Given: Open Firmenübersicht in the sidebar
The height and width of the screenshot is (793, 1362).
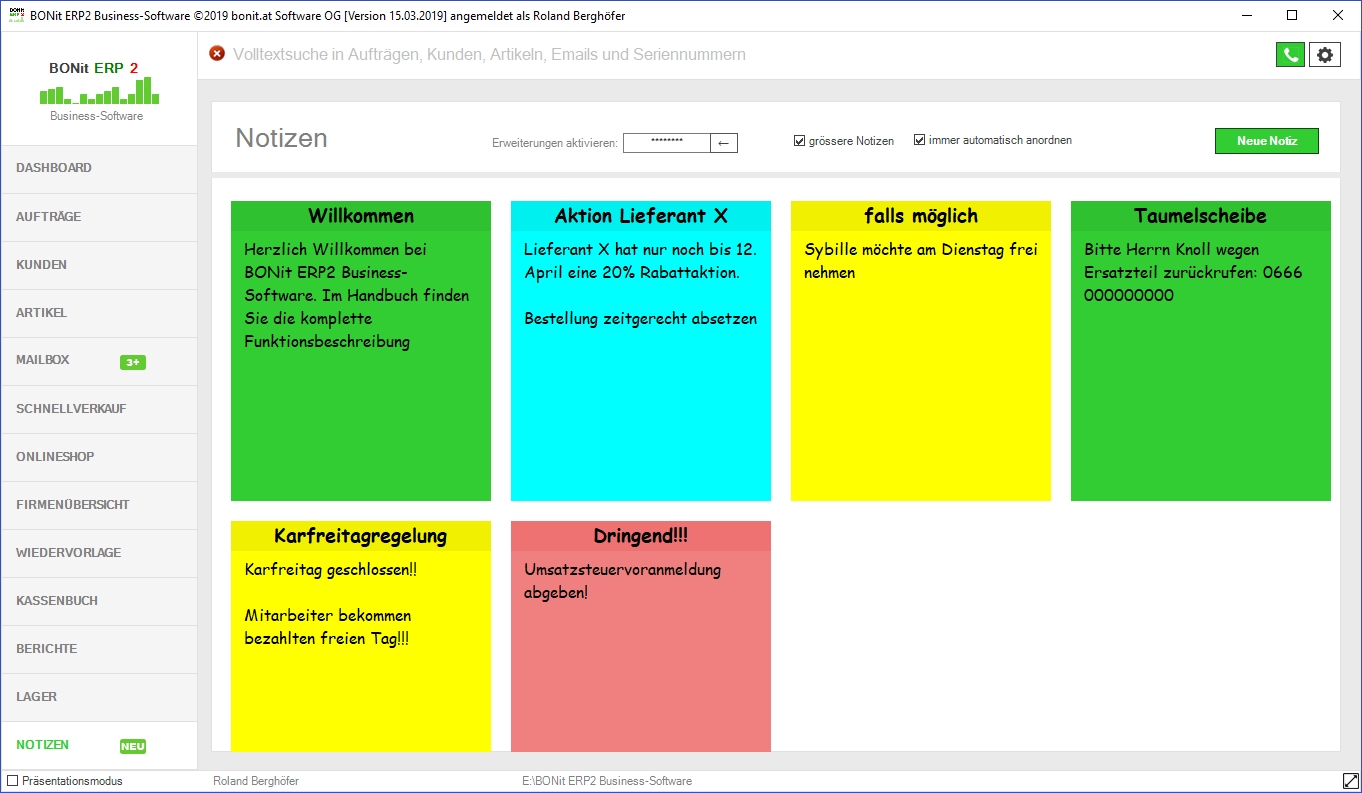Looking at the screenshot, I should [99, 505].
